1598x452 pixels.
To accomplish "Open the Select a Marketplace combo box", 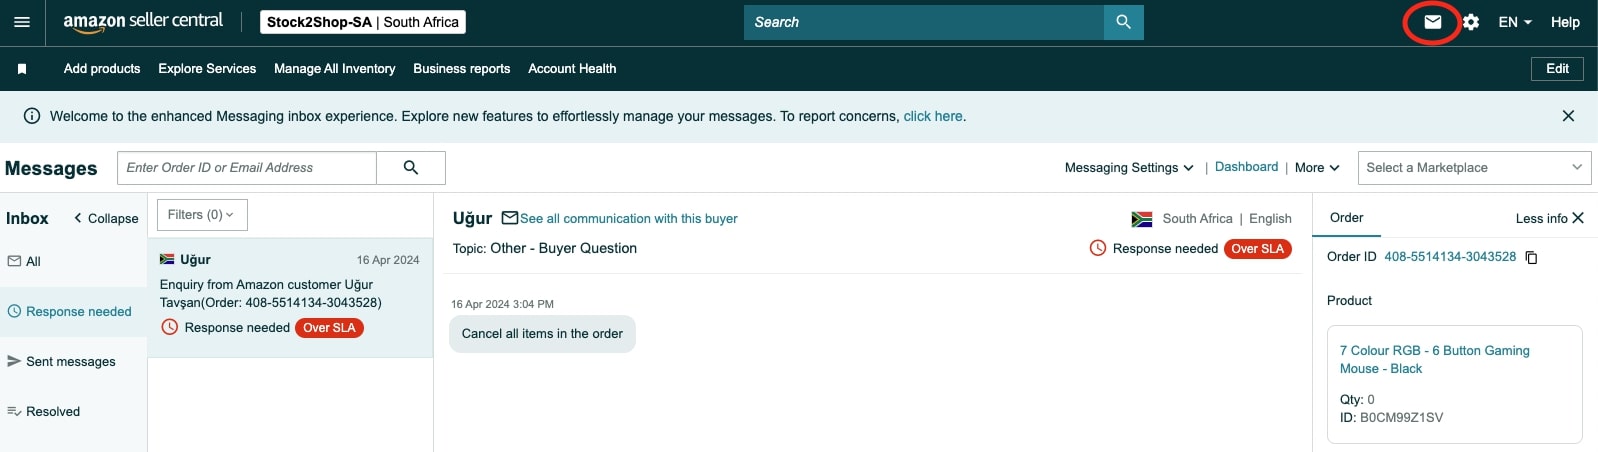I will [1474, 168].
